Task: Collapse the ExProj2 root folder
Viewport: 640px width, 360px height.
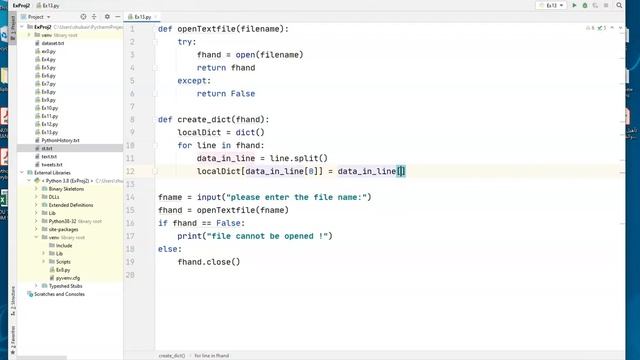Action: [22, 27]
